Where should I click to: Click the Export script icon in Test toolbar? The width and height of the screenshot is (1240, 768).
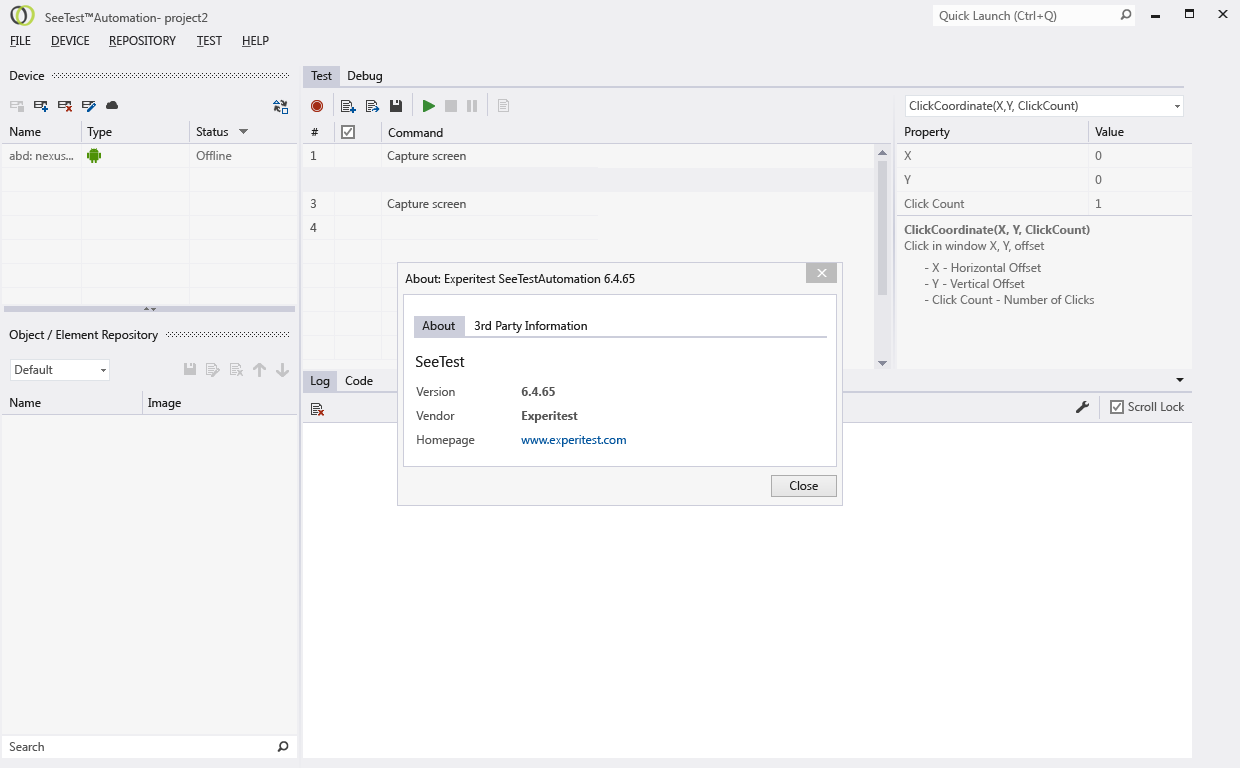pyautogui.click(x=372, y=106)
